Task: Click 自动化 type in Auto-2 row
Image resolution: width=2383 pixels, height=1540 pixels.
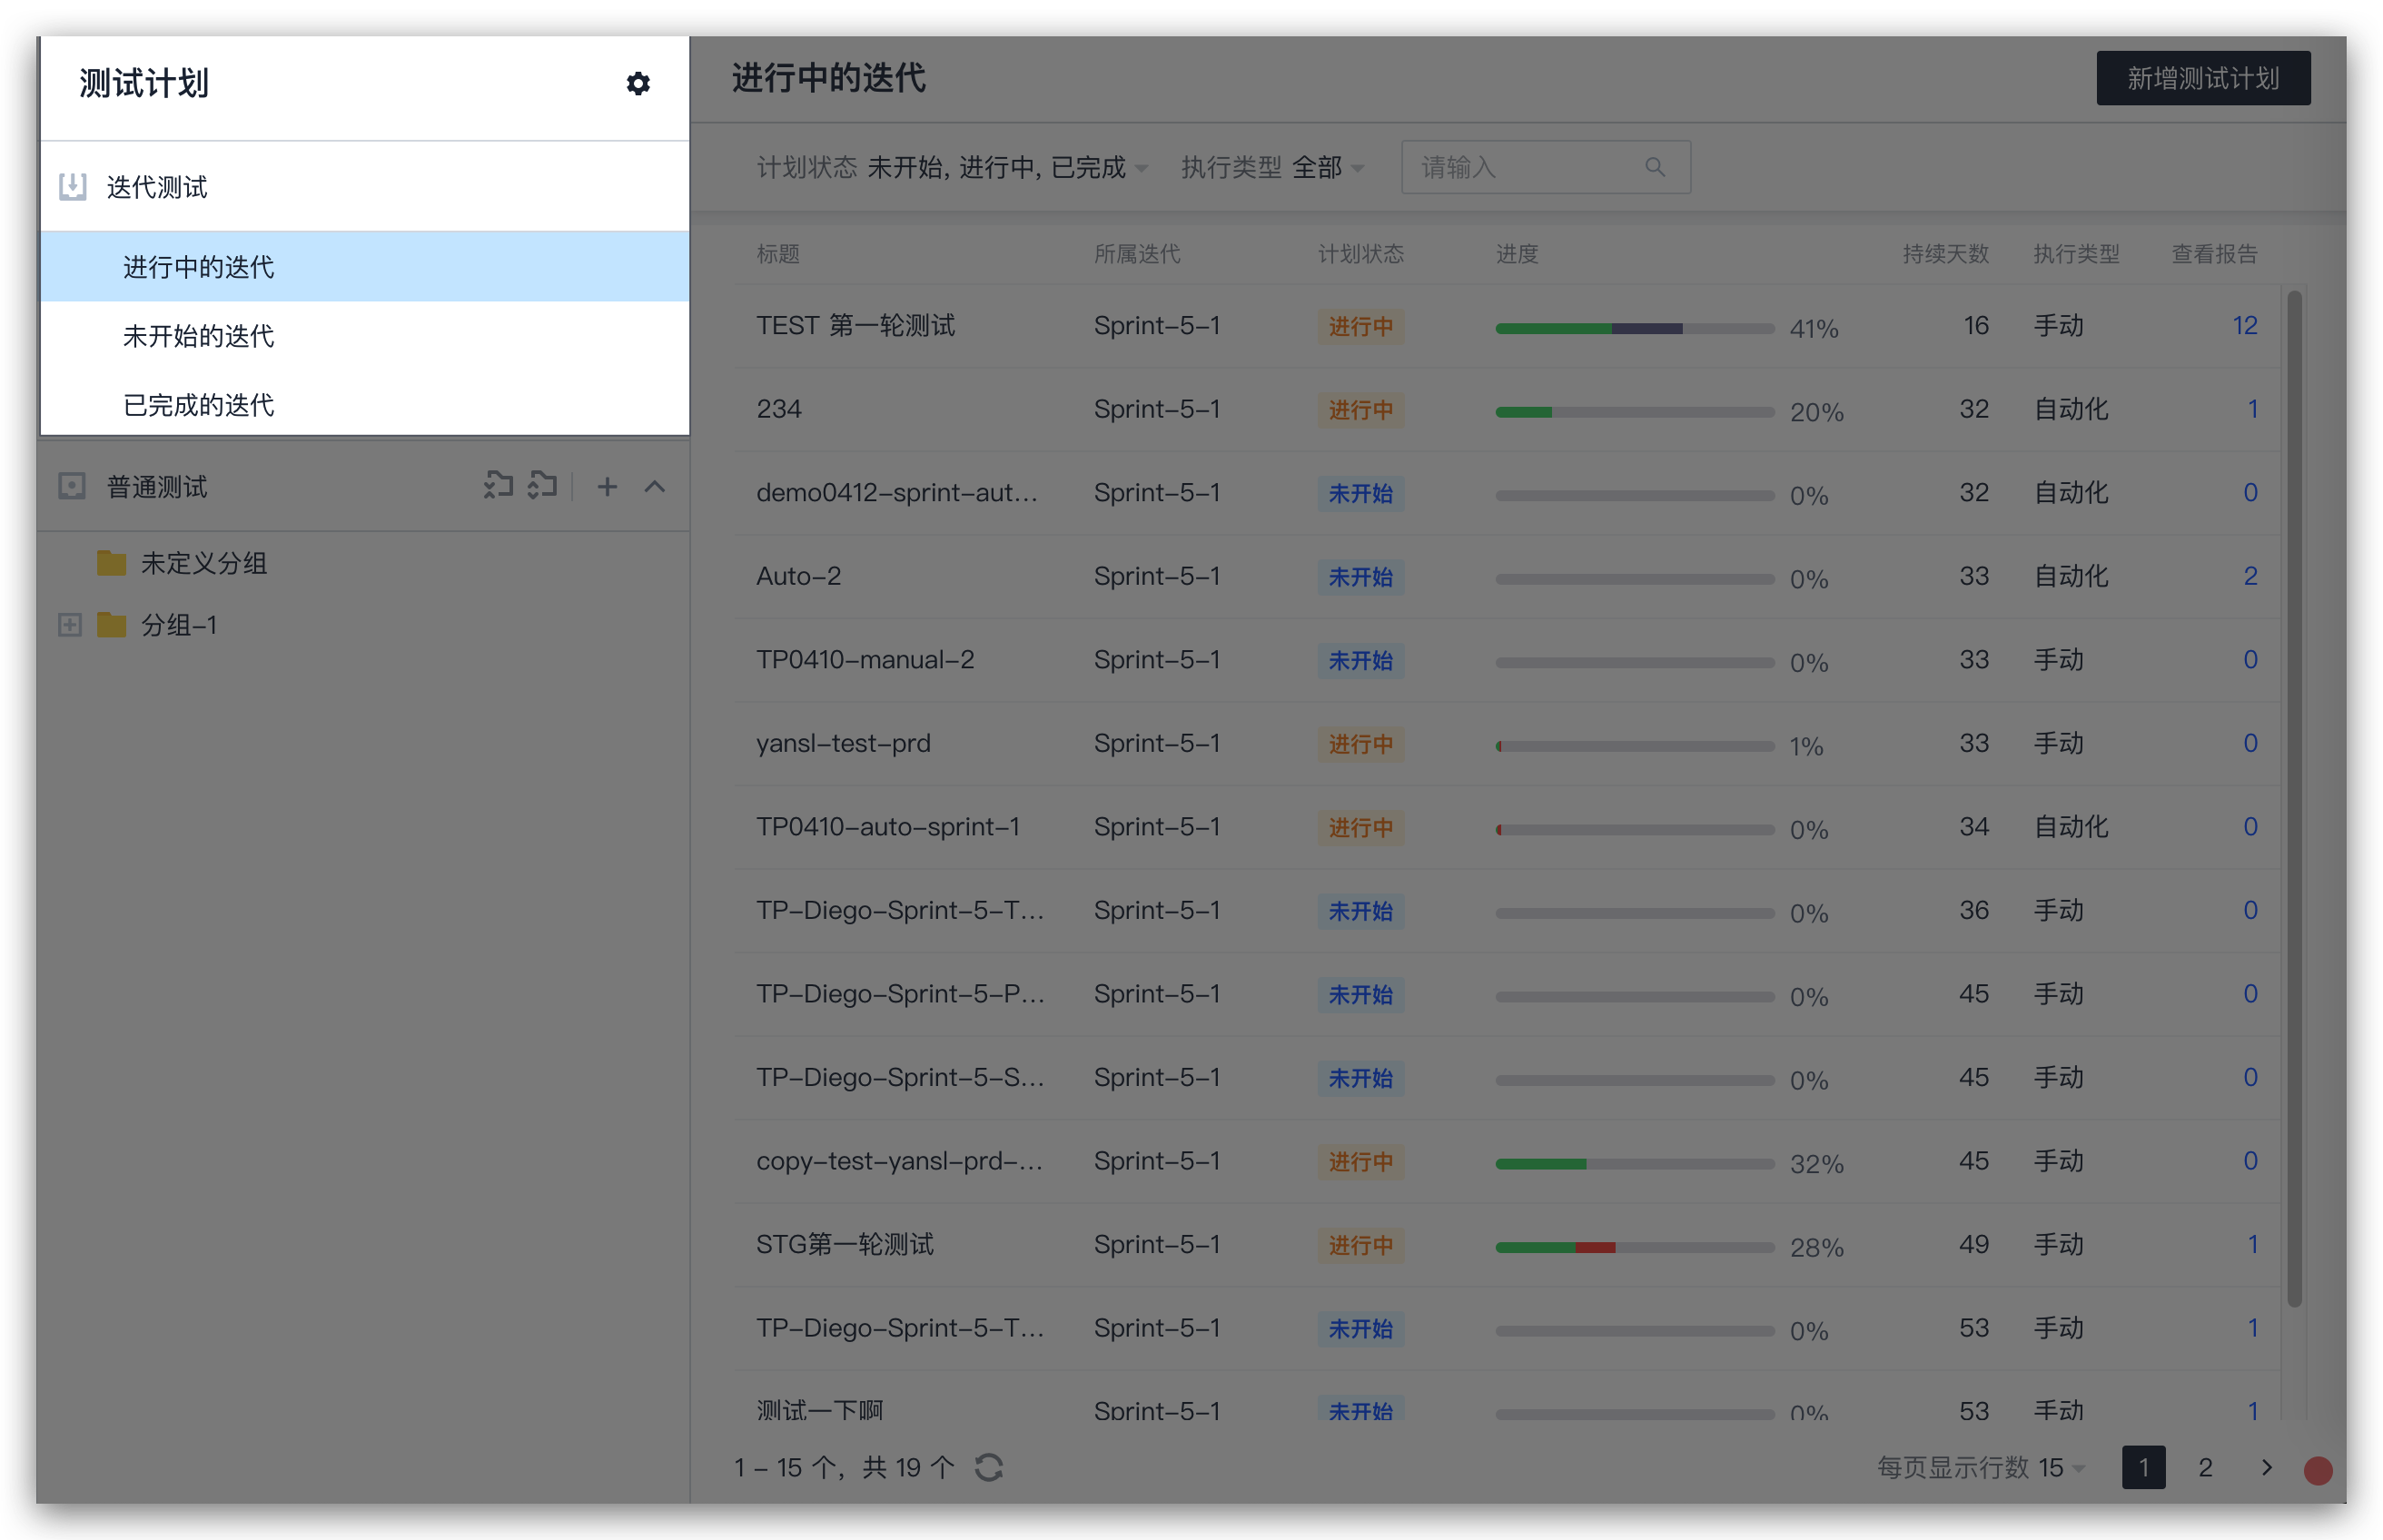Action: 2071,576
